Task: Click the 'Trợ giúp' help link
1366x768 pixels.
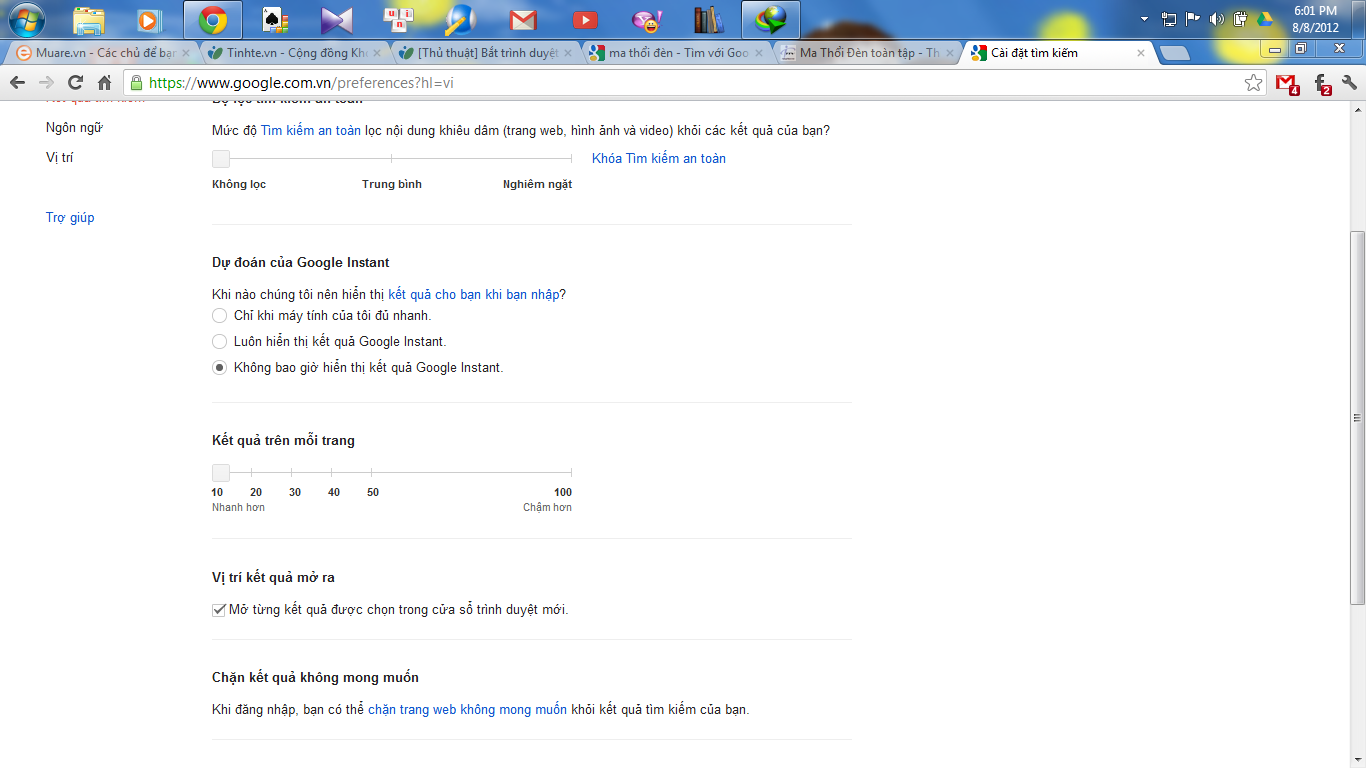Action: point(70,217)
